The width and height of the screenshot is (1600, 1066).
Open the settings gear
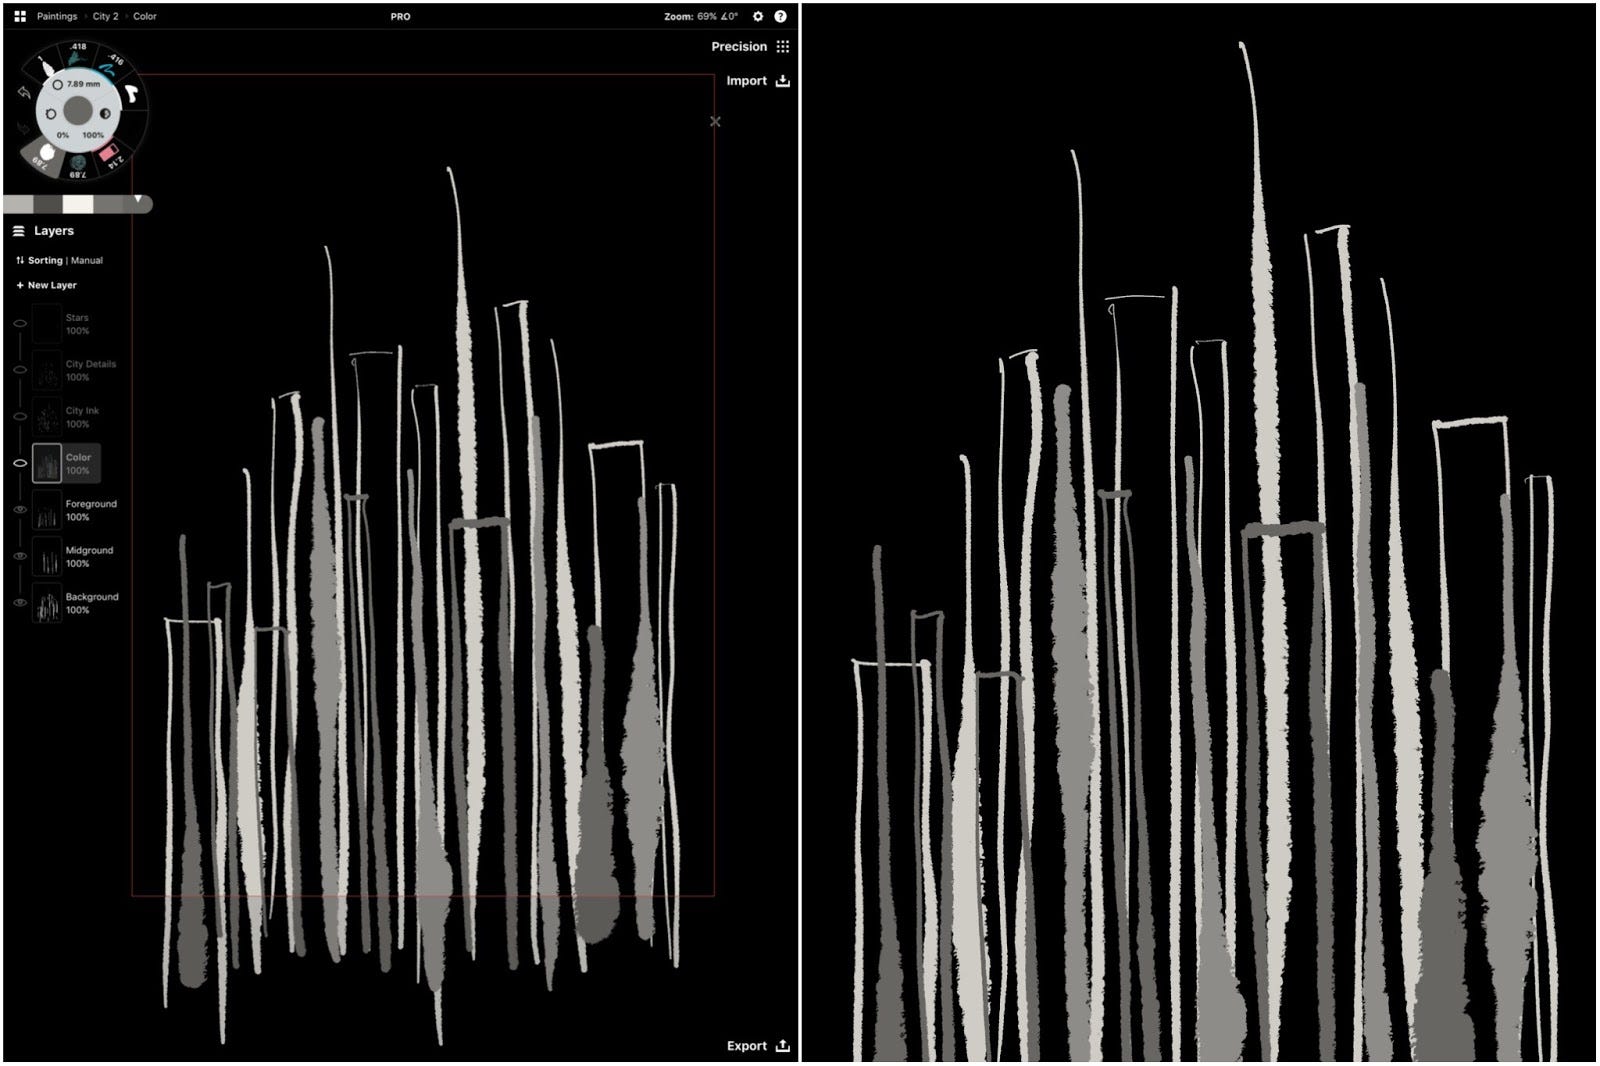point(758,16)
